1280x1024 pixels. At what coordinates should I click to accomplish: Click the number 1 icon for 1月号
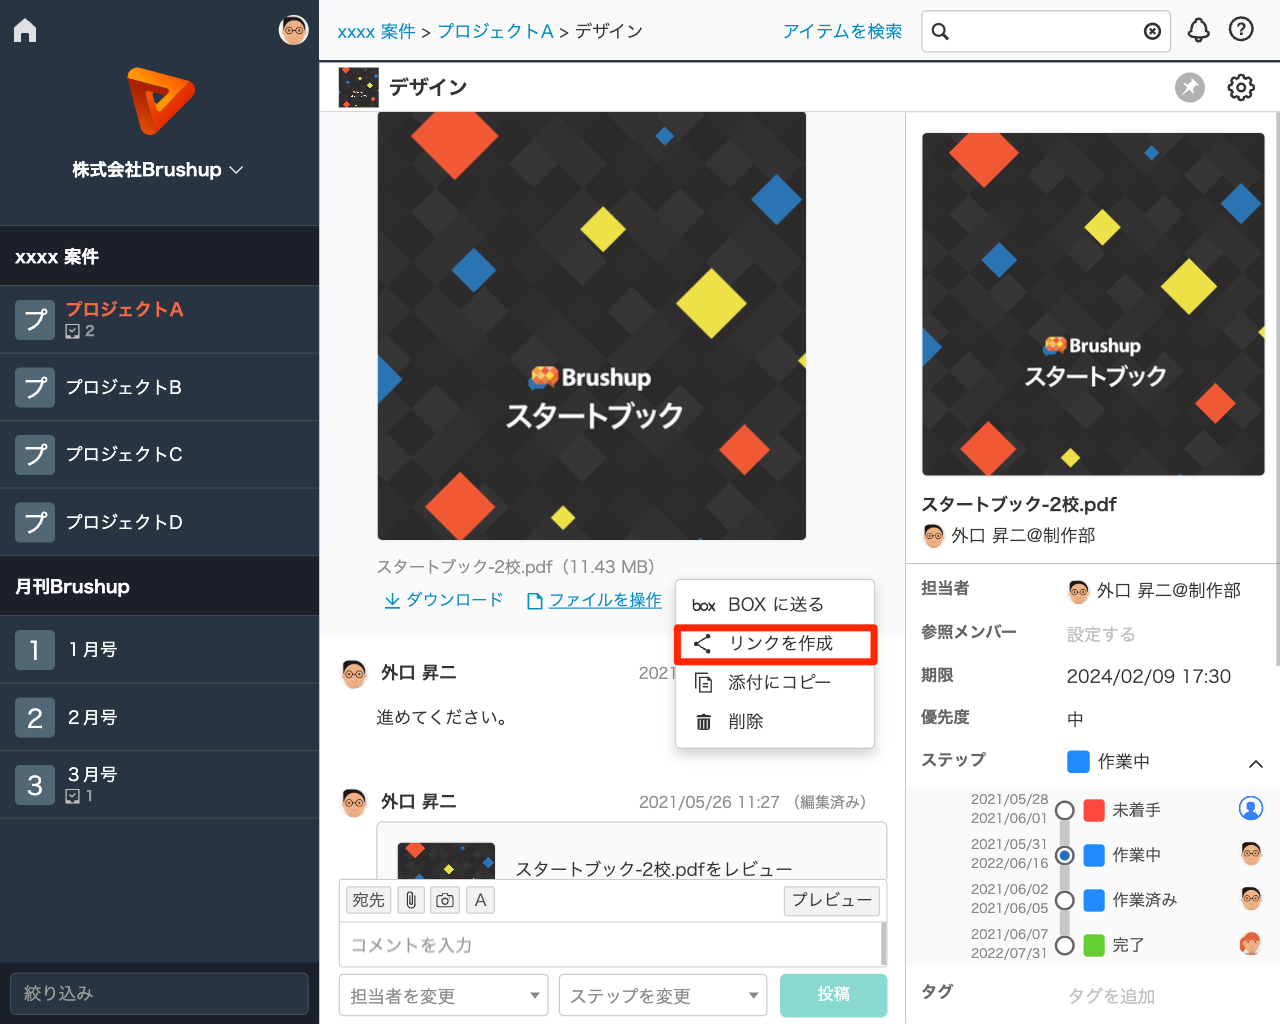[x=35, y=650]
